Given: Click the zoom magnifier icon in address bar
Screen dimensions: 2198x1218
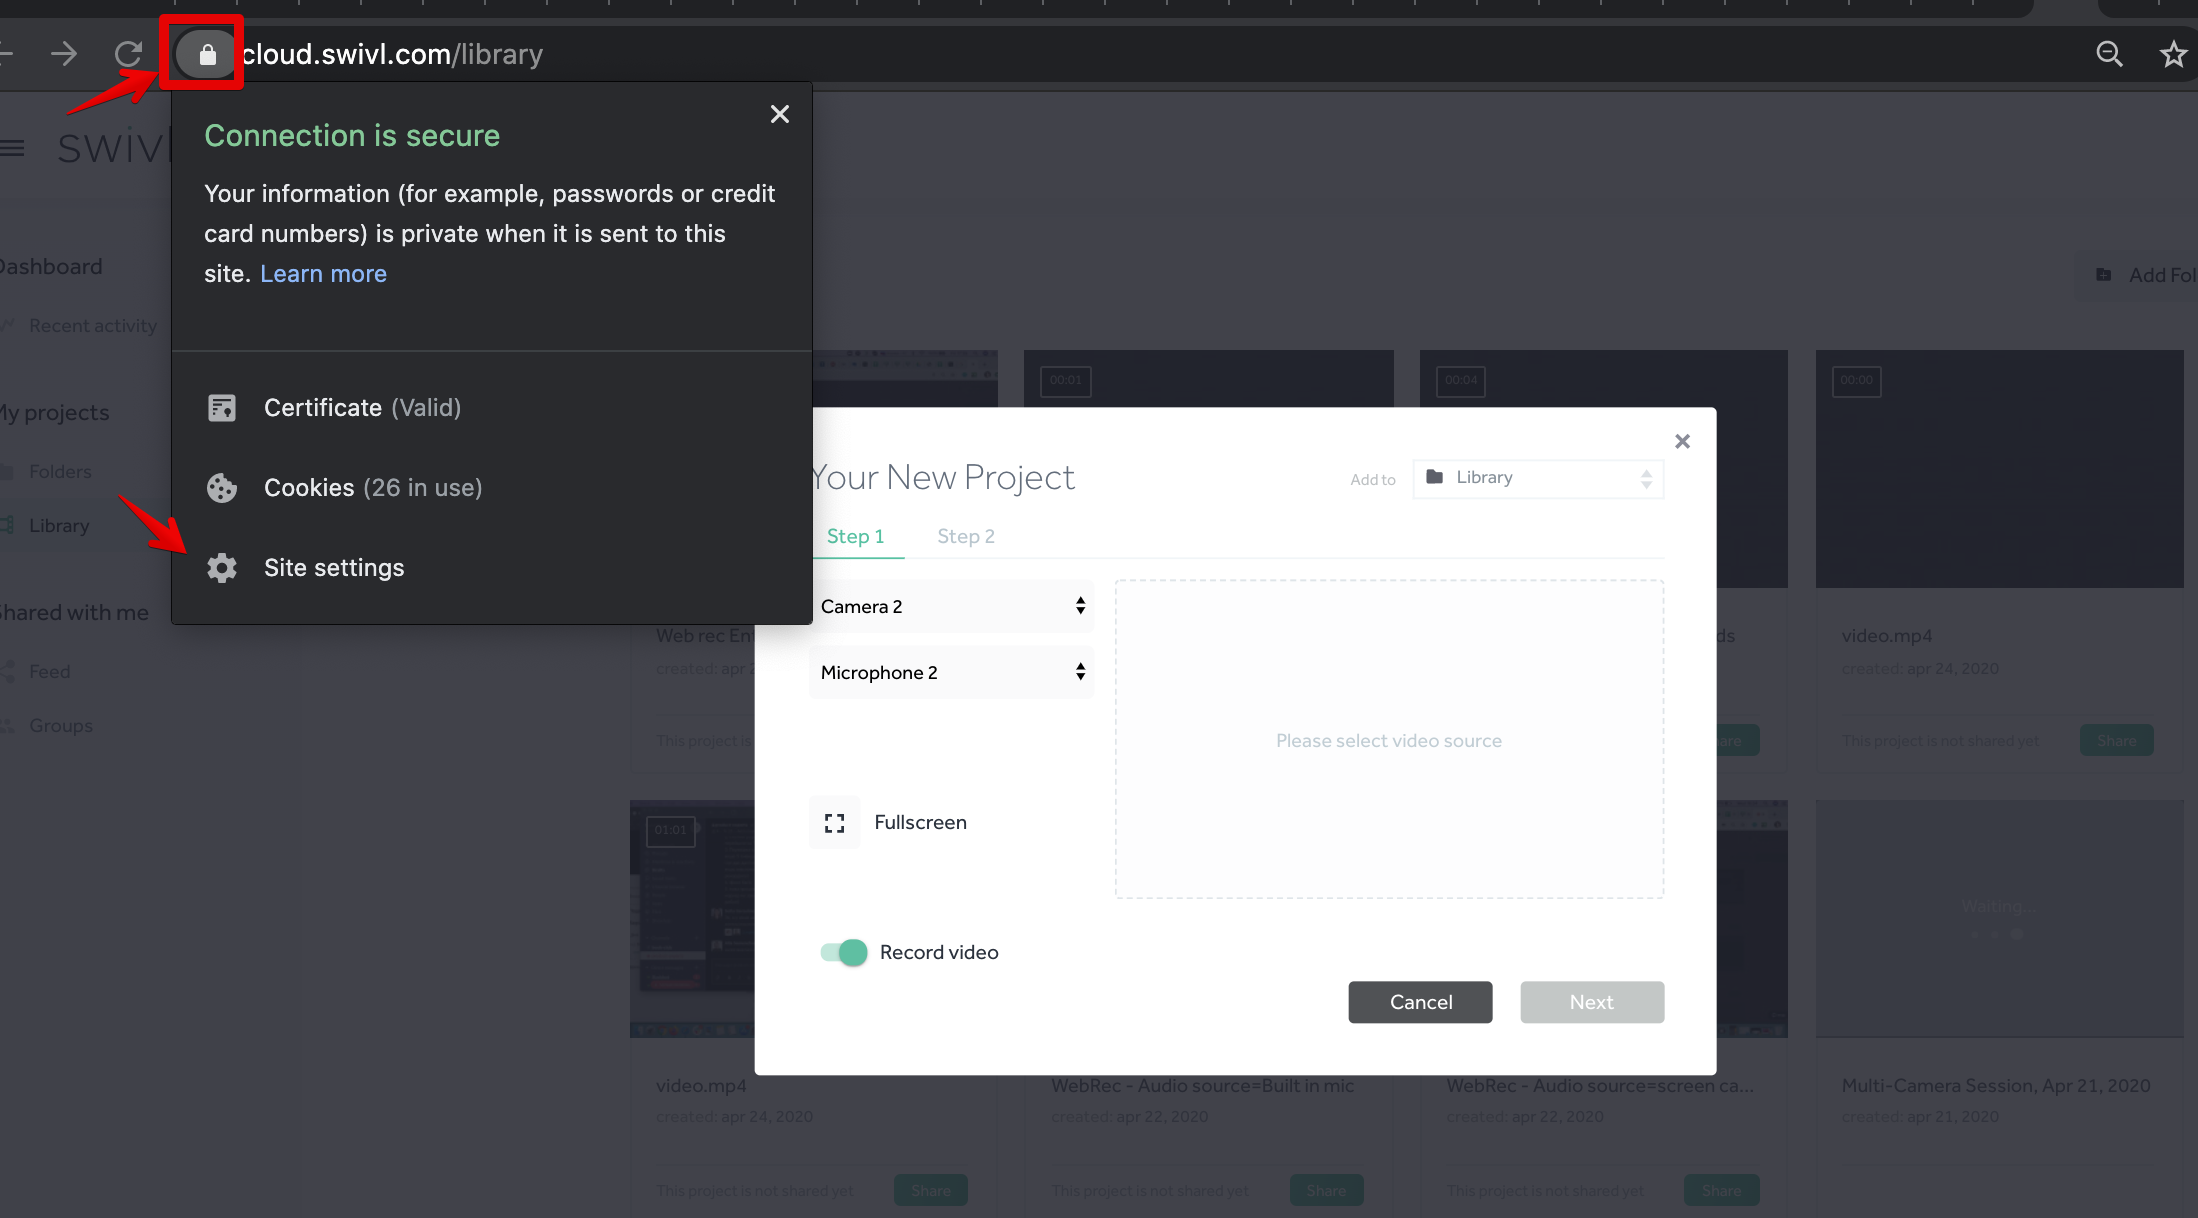Looking at the screenshot, I should (x=2109, y=54).
